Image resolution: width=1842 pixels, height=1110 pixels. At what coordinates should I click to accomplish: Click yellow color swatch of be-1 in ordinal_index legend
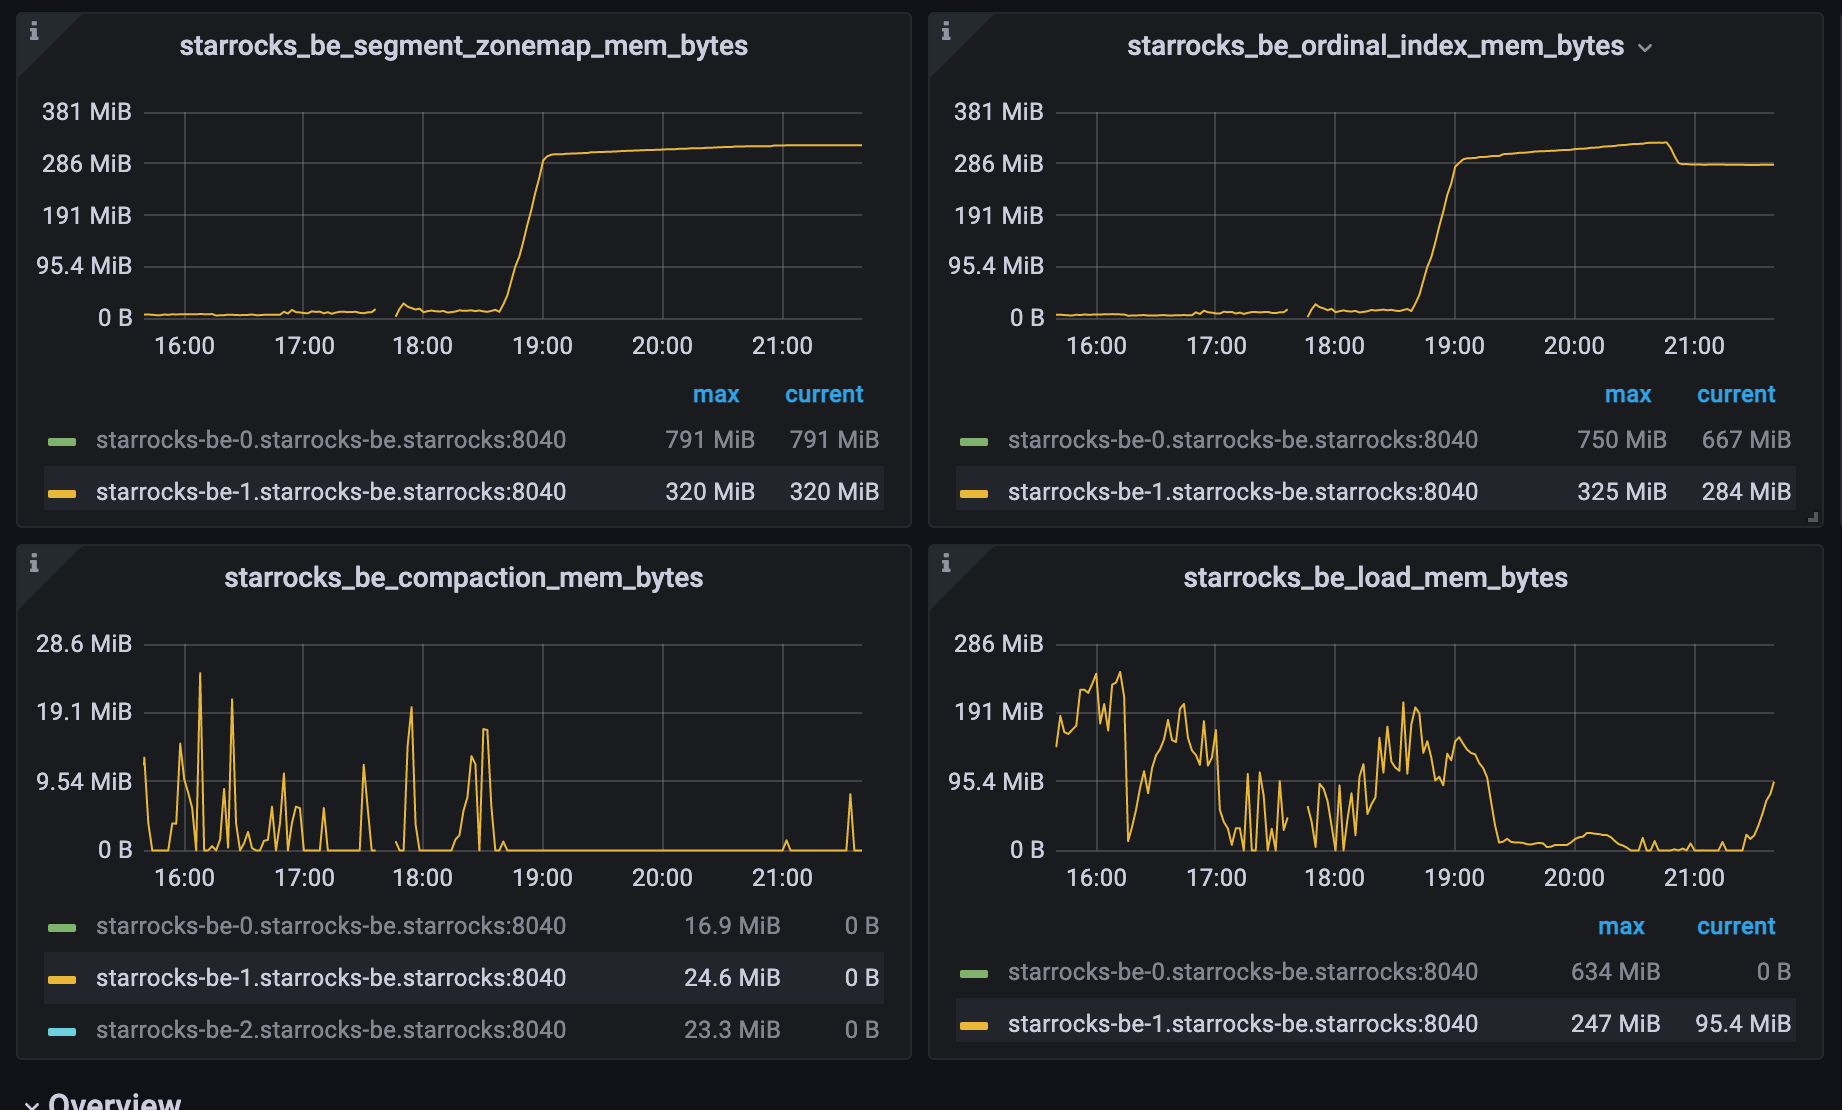974,493
